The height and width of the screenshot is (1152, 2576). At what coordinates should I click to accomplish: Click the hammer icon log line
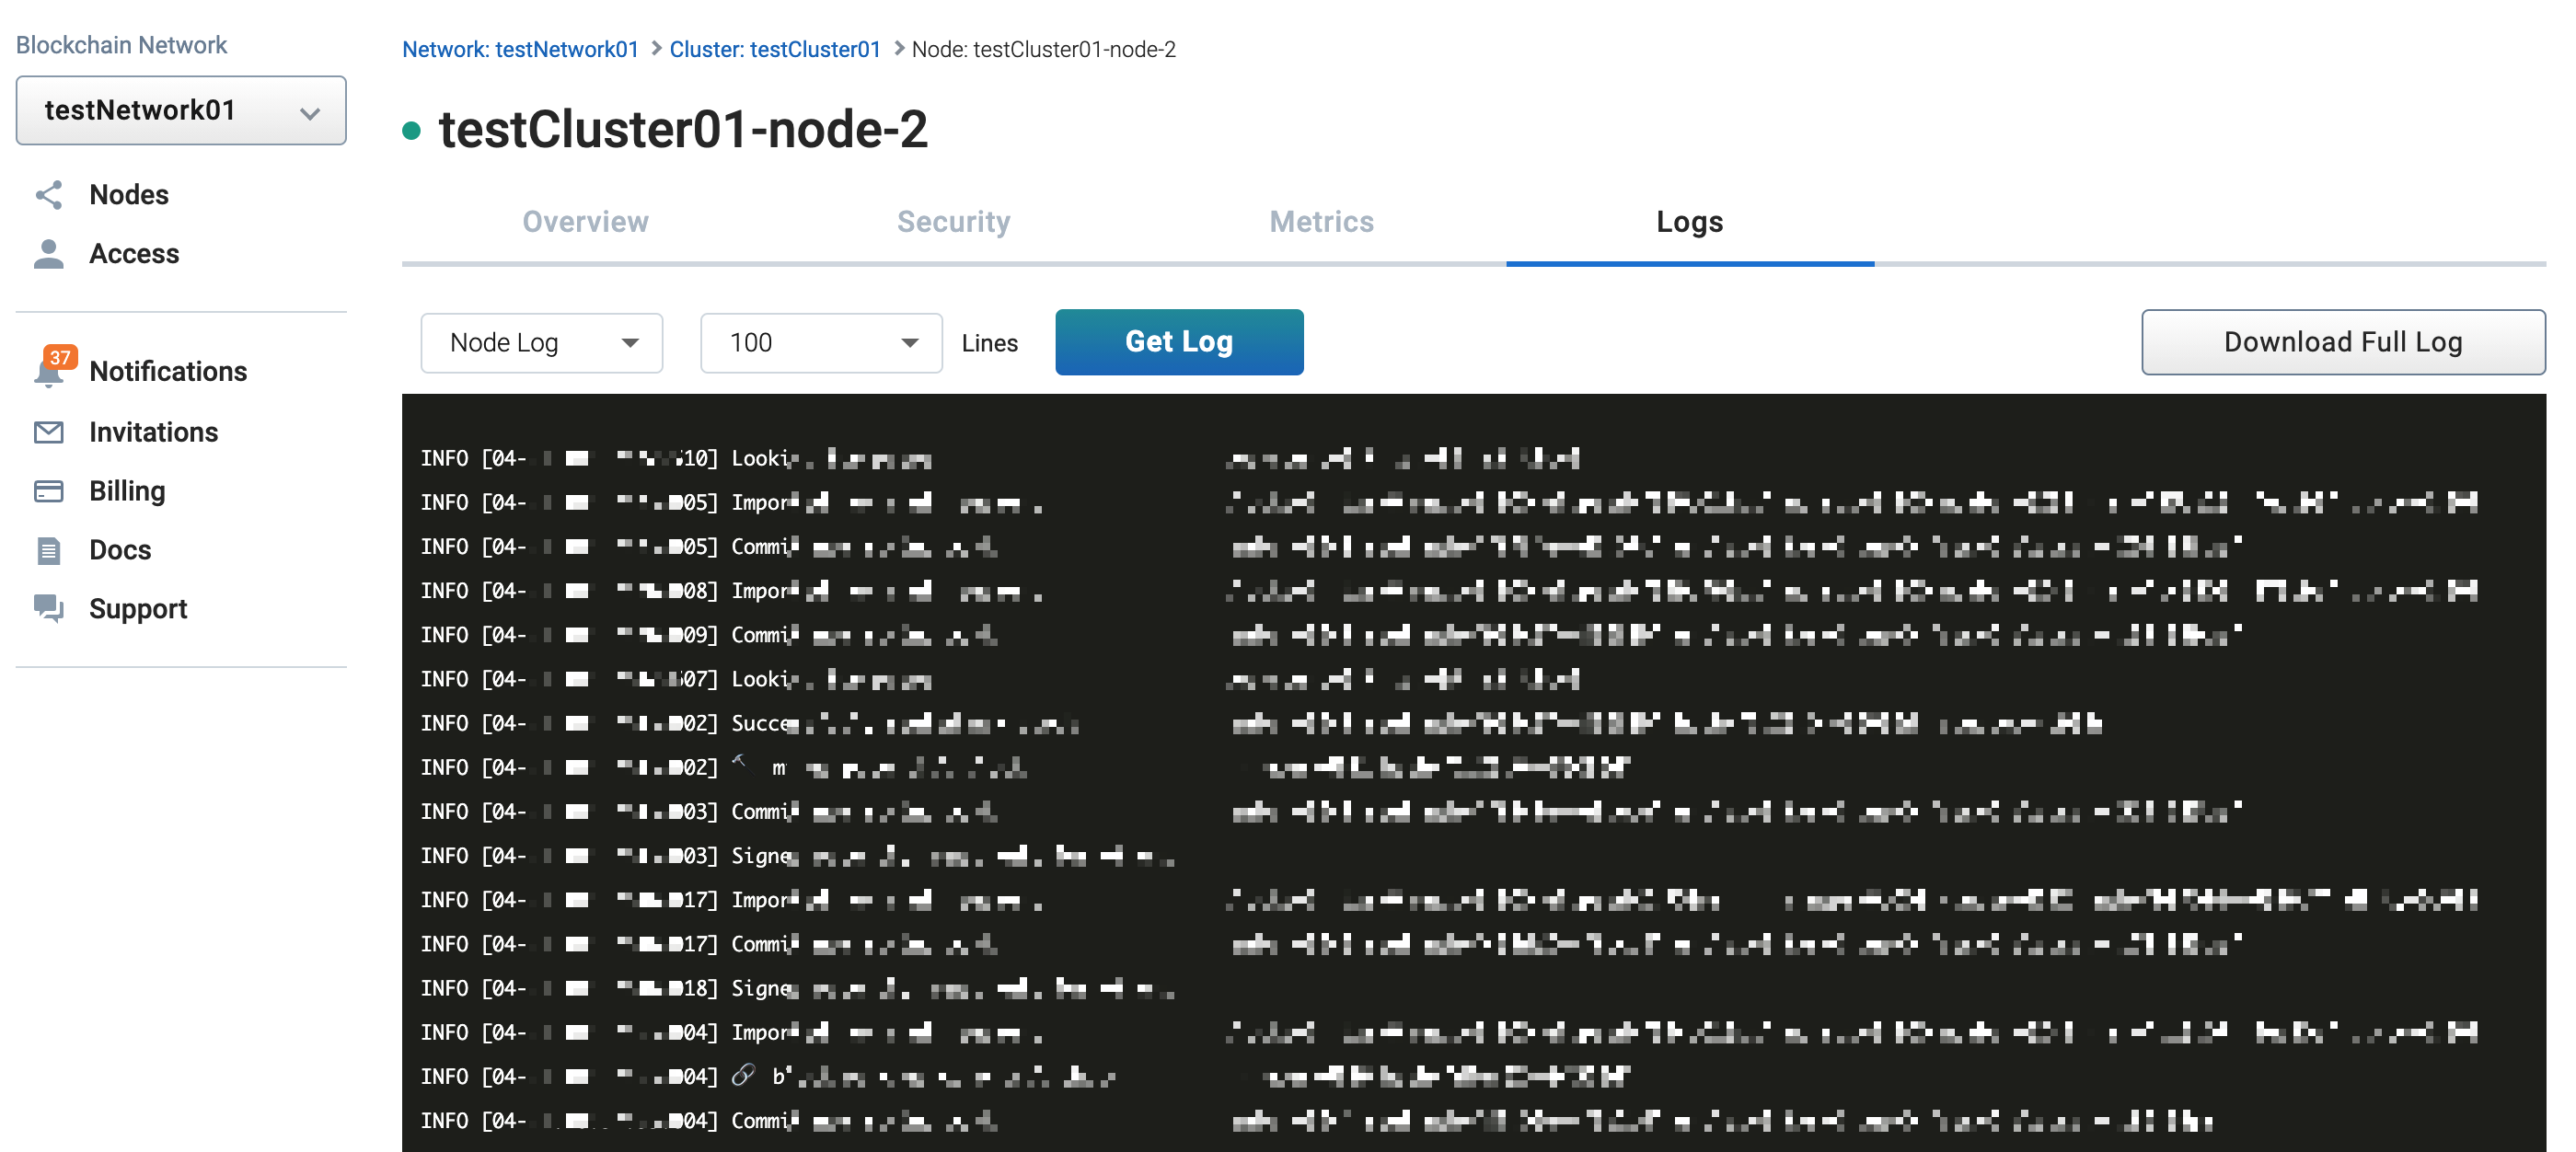point(1025,767)
